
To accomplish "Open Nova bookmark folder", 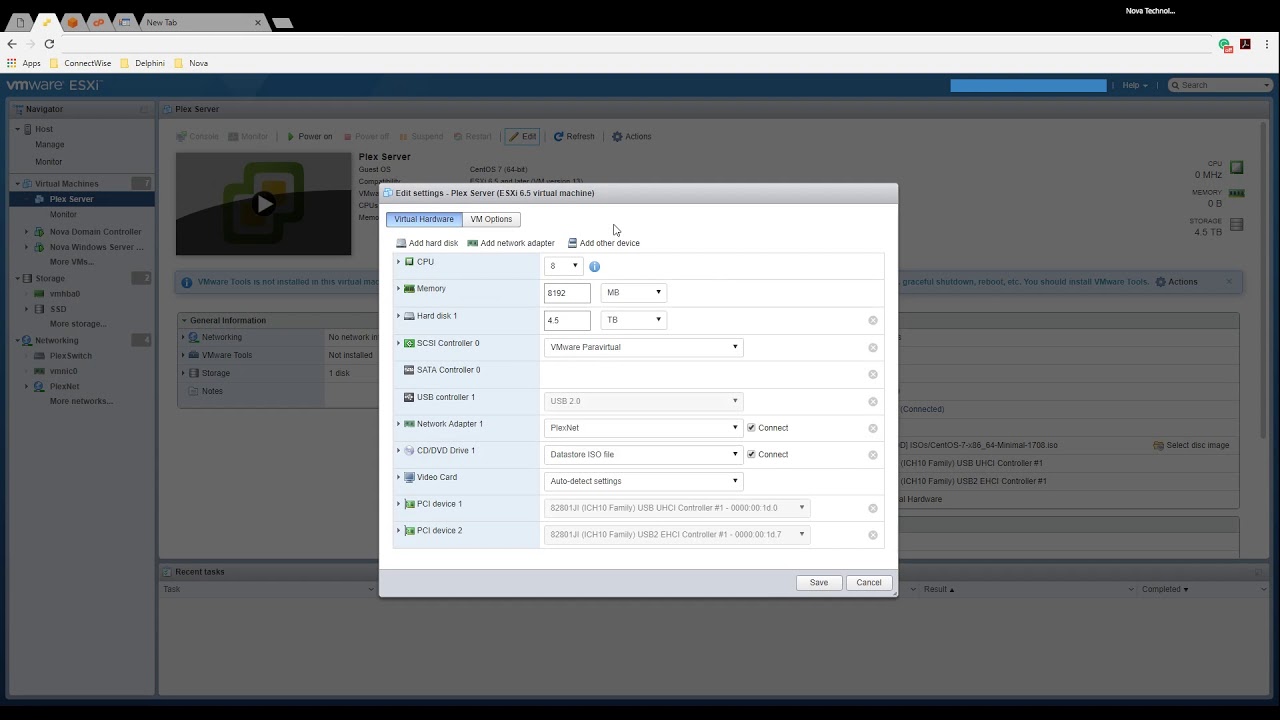I will click(x=192, y=63).
